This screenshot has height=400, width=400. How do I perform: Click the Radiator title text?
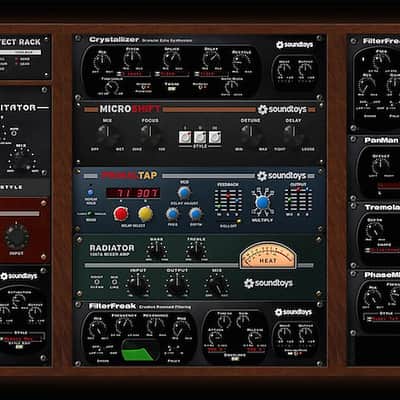[x=112, y=248]
